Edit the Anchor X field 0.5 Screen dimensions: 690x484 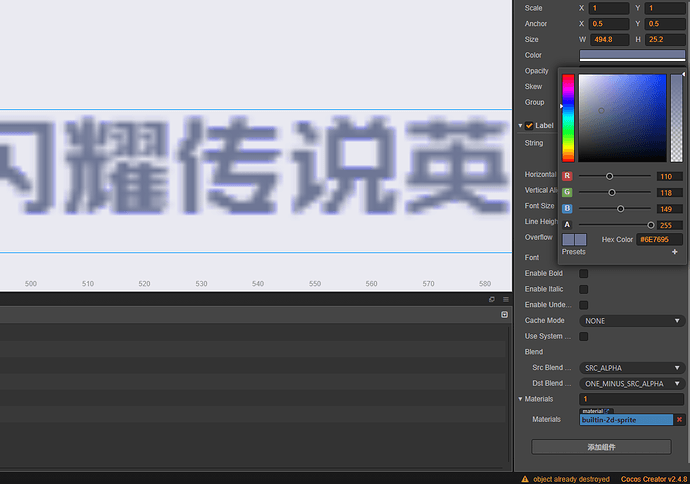click(609, 24)
